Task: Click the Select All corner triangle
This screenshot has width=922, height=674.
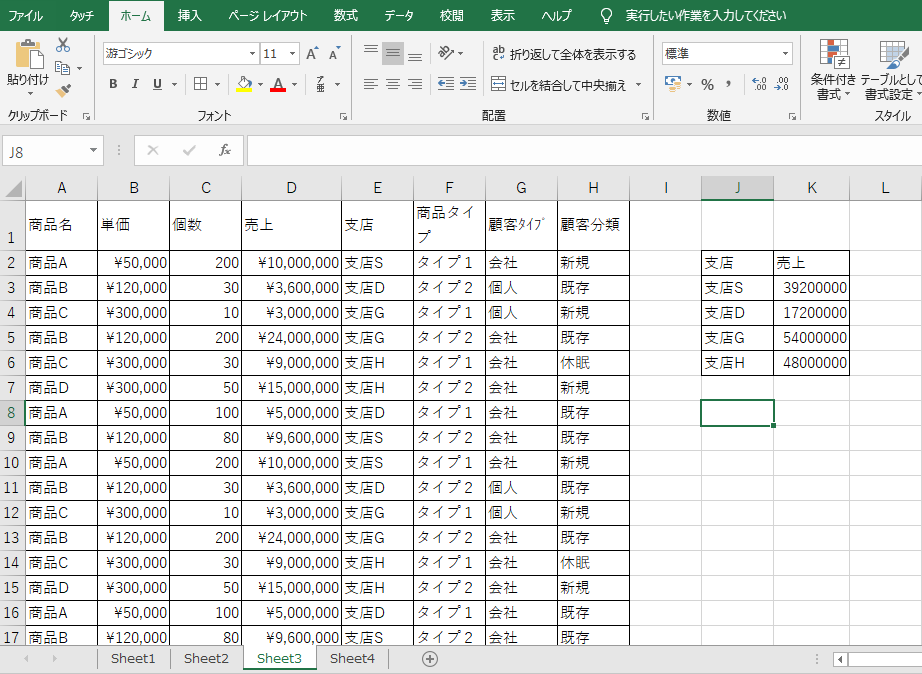Action: click(13, 188)
